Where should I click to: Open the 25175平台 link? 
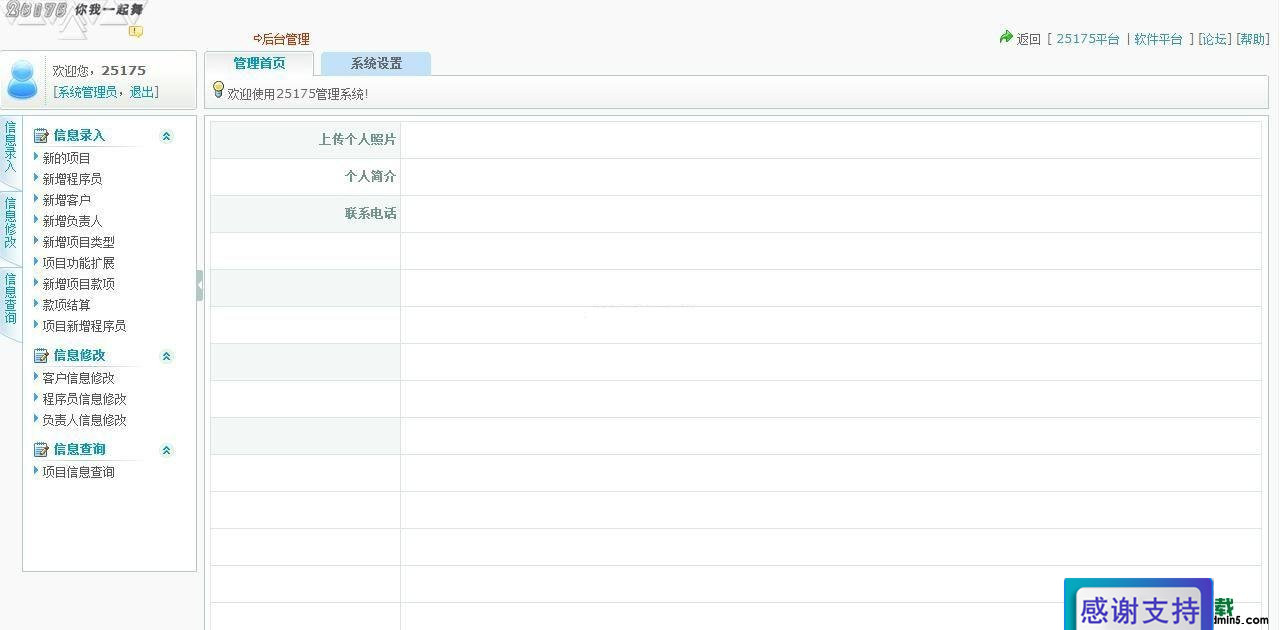click(1088, 39)
